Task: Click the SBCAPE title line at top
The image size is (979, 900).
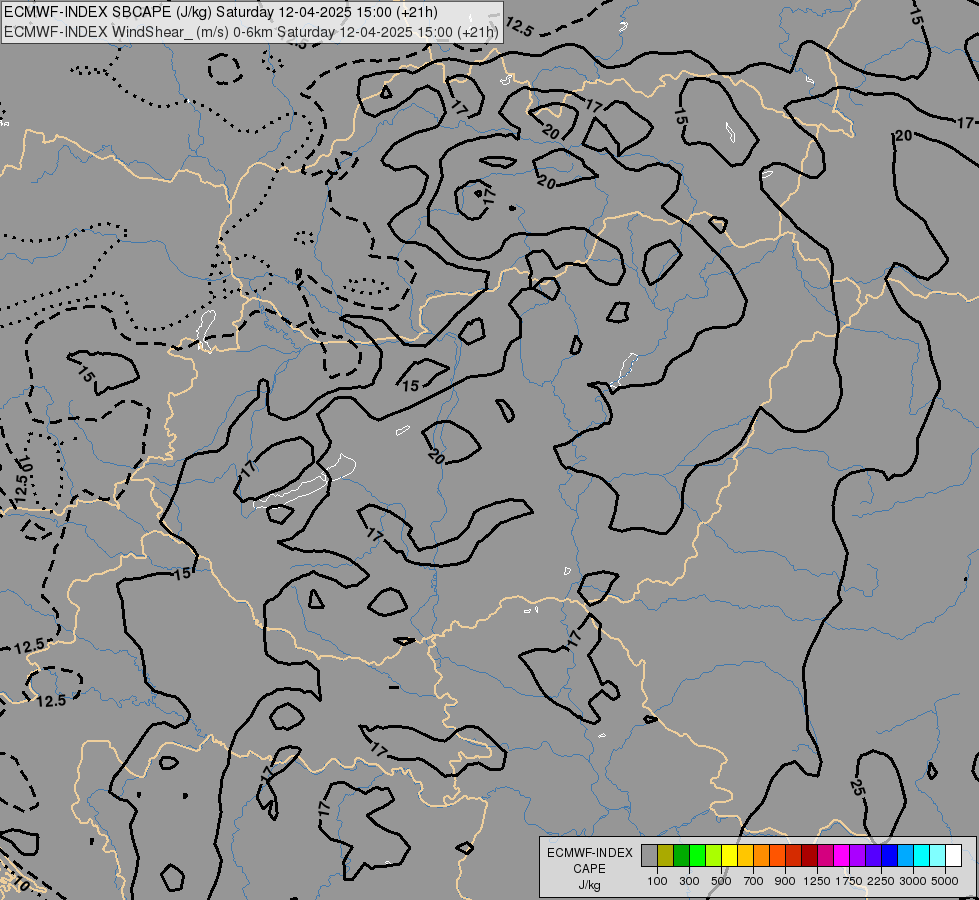Action: 220,12
